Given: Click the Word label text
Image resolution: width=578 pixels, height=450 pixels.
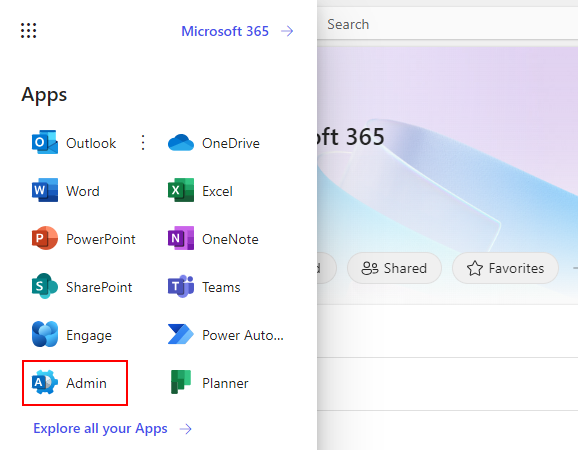Looking at the screenshot, I should tap(83, 191).
